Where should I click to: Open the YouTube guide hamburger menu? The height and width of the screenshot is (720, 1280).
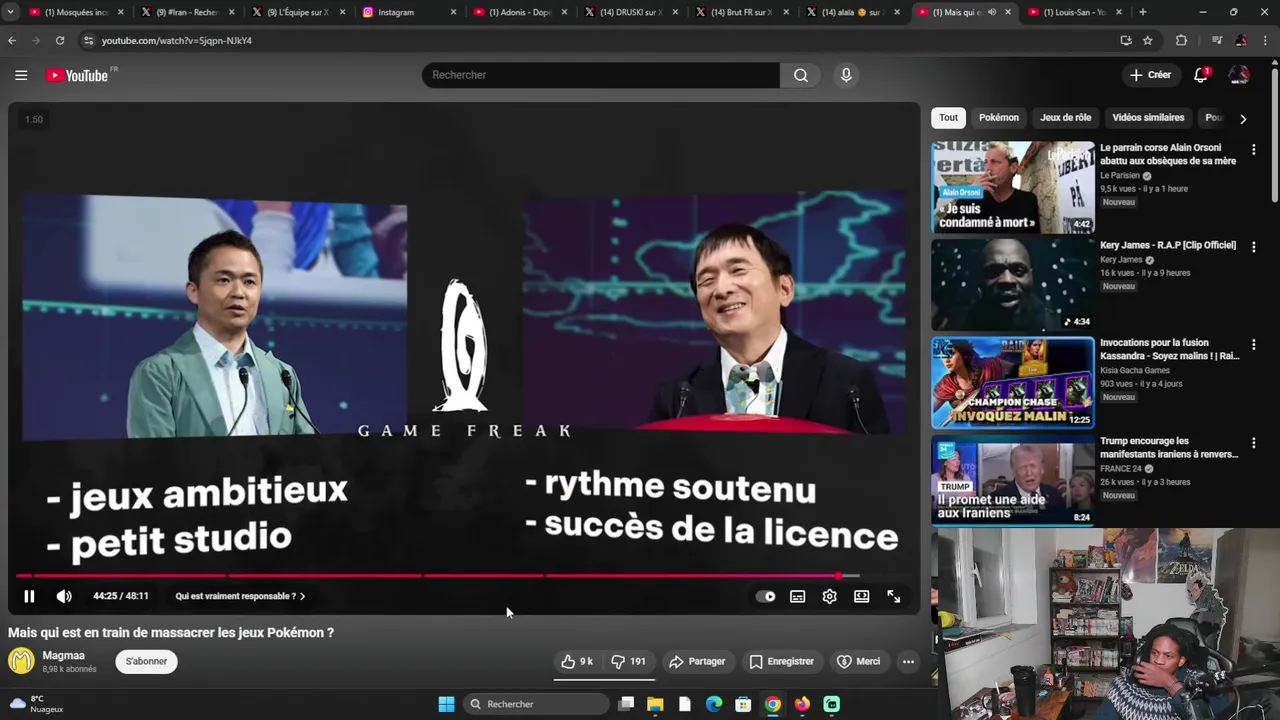click(x=21, y=75)
